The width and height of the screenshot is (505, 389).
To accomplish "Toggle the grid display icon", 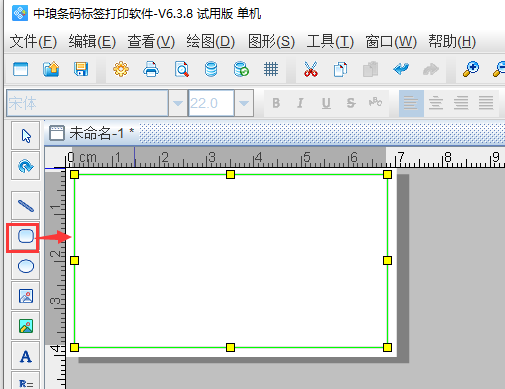I will pos(271,69).
